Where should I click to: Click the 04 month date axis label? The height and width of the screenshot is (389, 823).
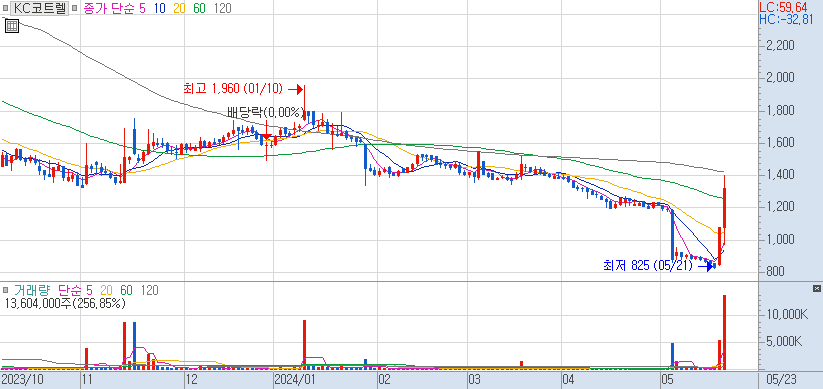pyautogui.click(x=568, y=379)
